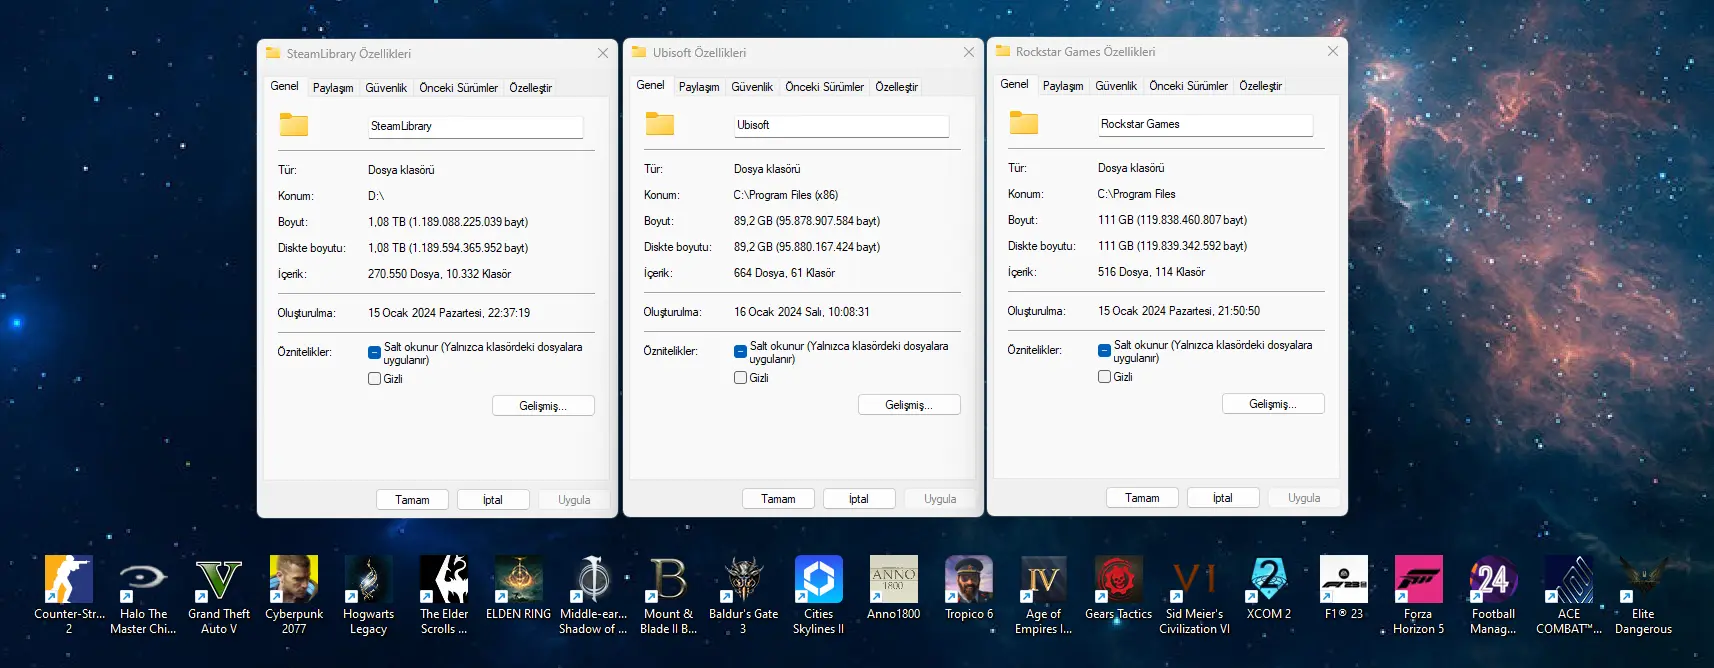Open the Middle-earth Shadow of Mordor shortcut
This screenshot has height=668, width=1714.
(x=593, y=595)
